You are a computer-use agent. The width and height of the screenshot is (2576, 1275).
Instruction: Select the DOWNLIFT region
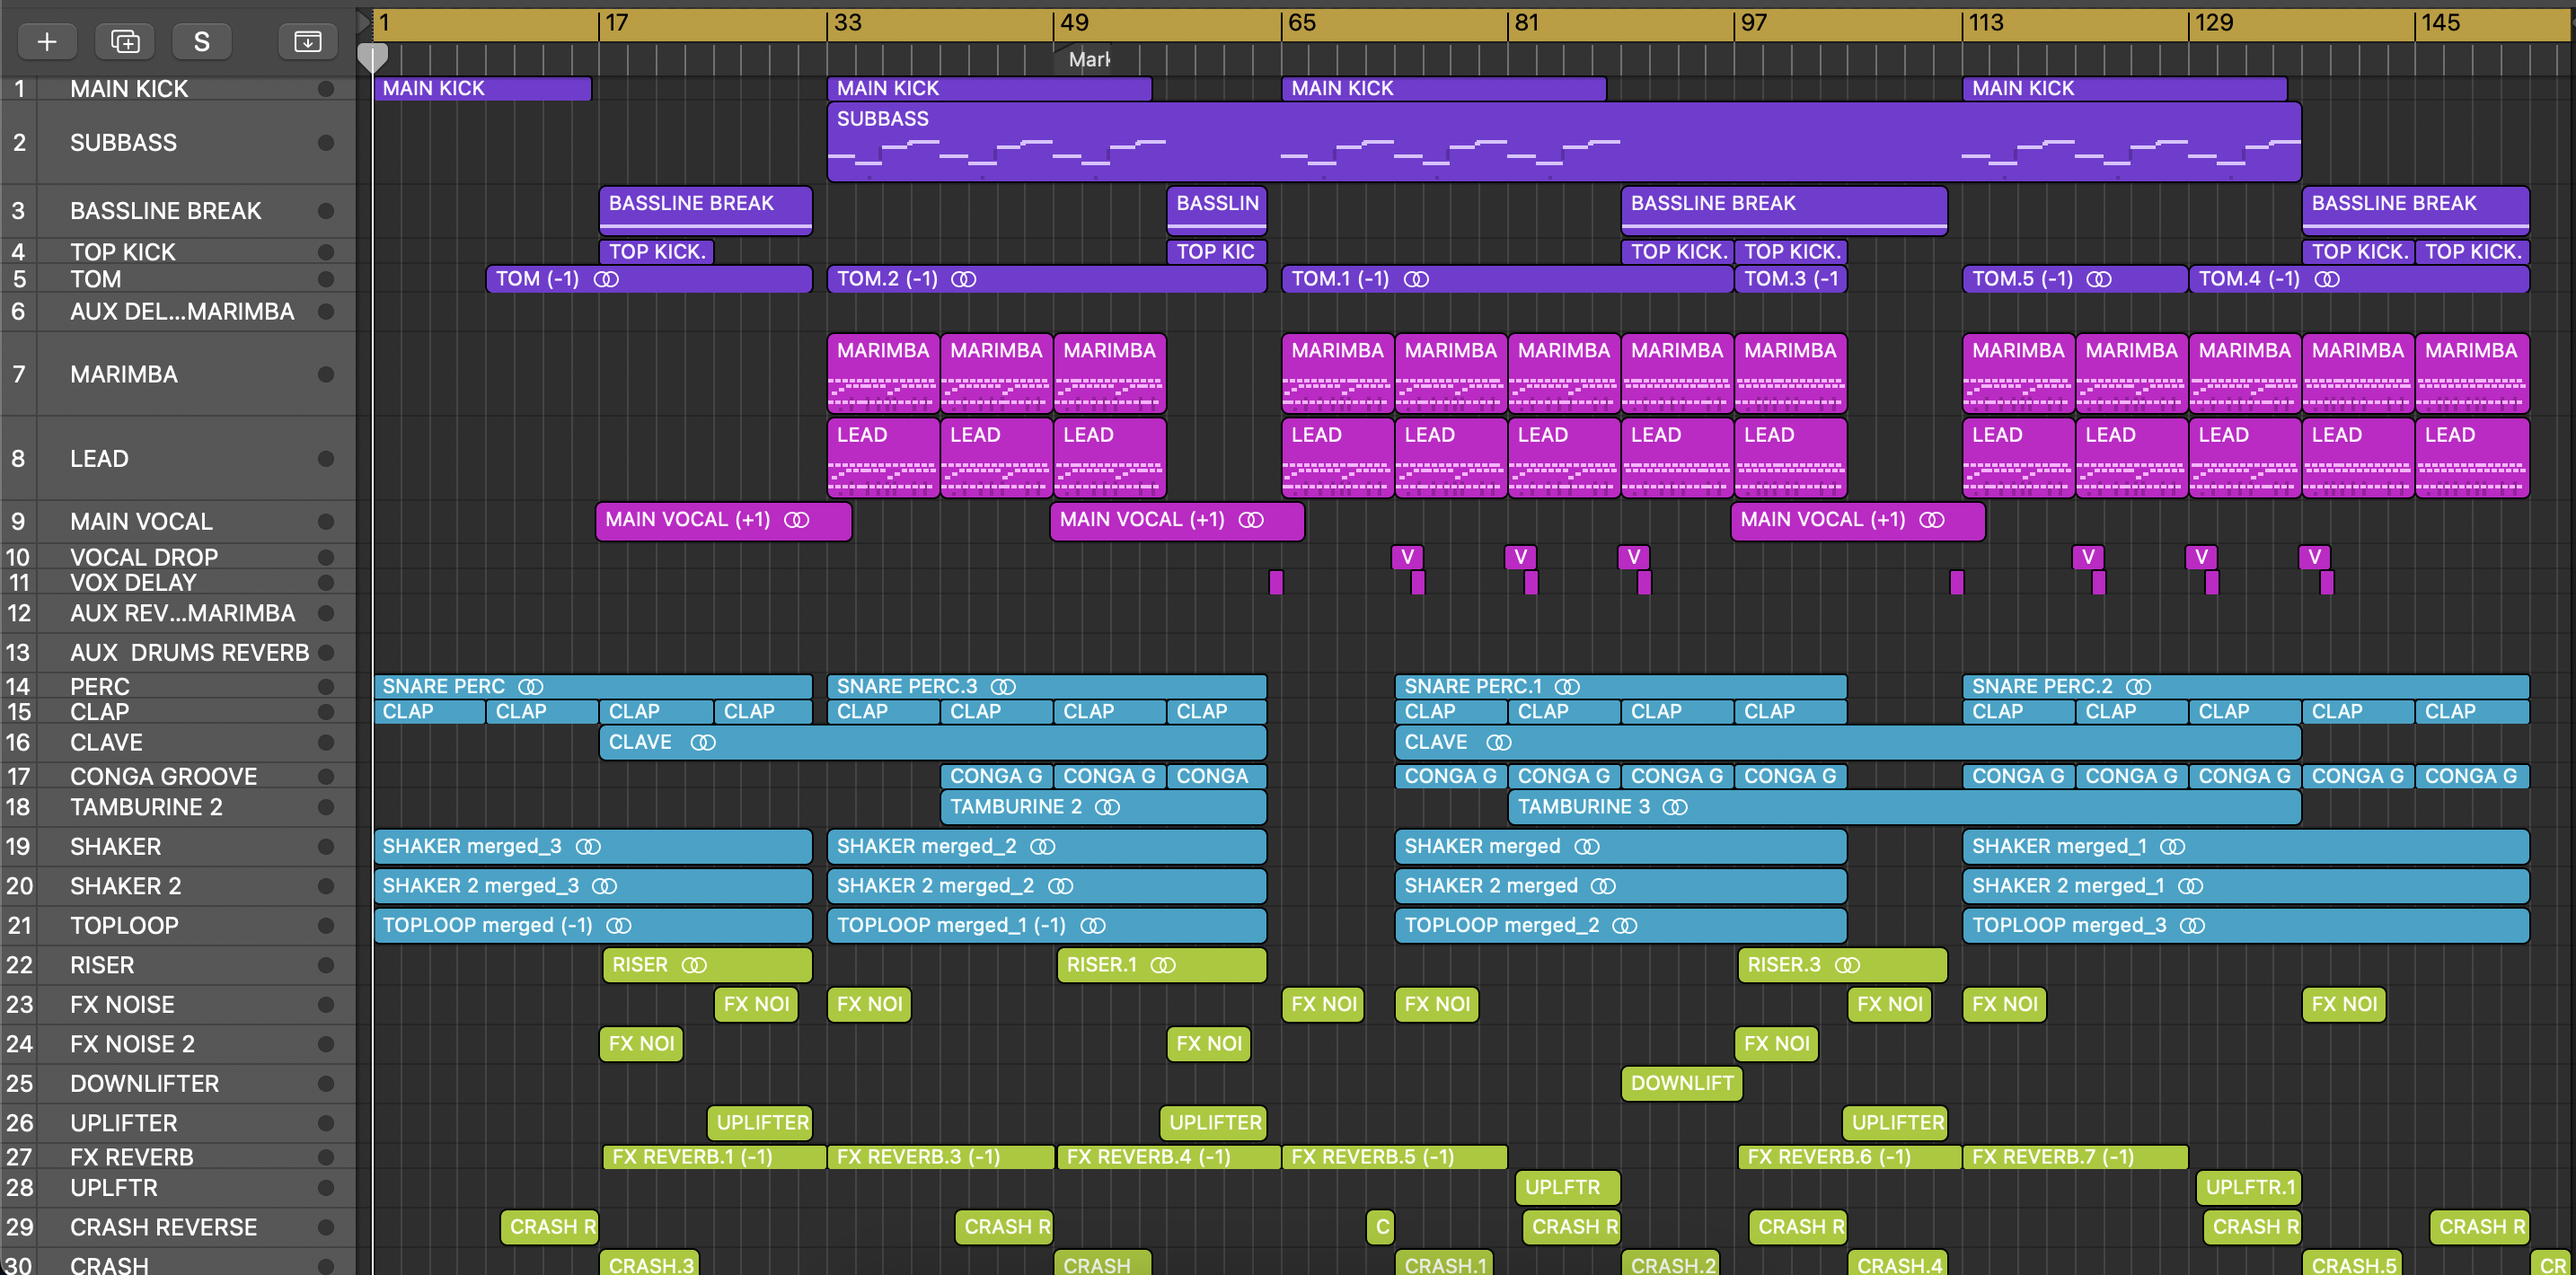click(x=1681, y=1083)
